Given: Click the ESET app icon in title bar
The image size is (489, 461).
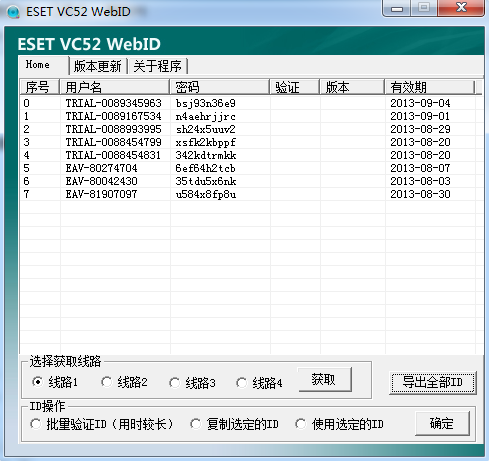Looking at the screenshot, I should [x=13, y=12].
